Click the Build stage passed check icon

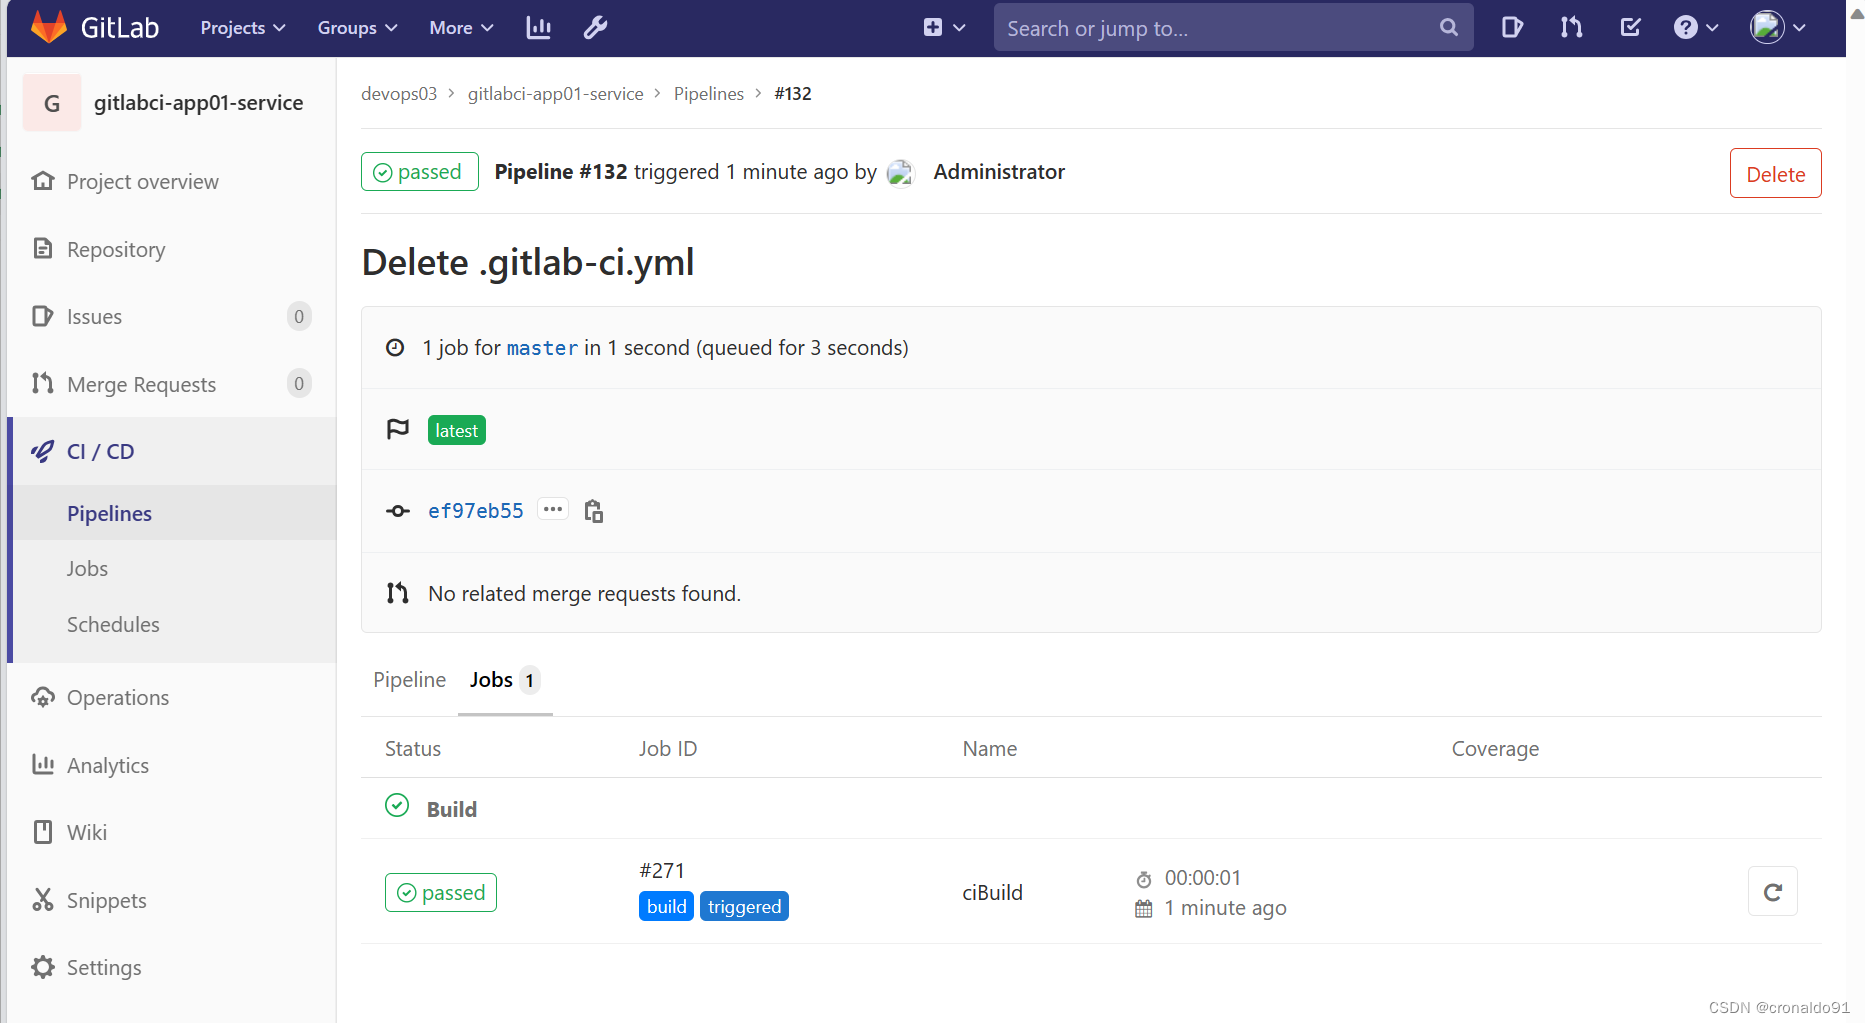pos(397,806)
